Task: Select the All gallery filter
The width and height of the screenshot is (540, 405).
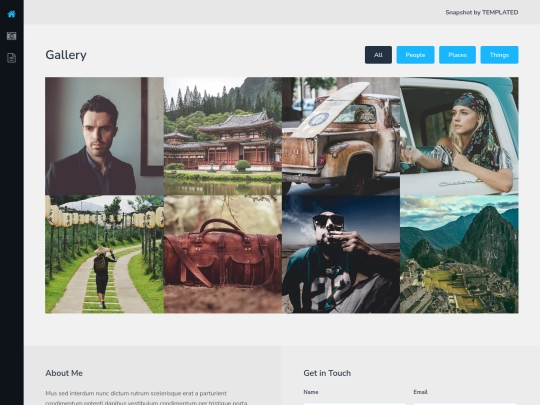Action: (378, 55)
